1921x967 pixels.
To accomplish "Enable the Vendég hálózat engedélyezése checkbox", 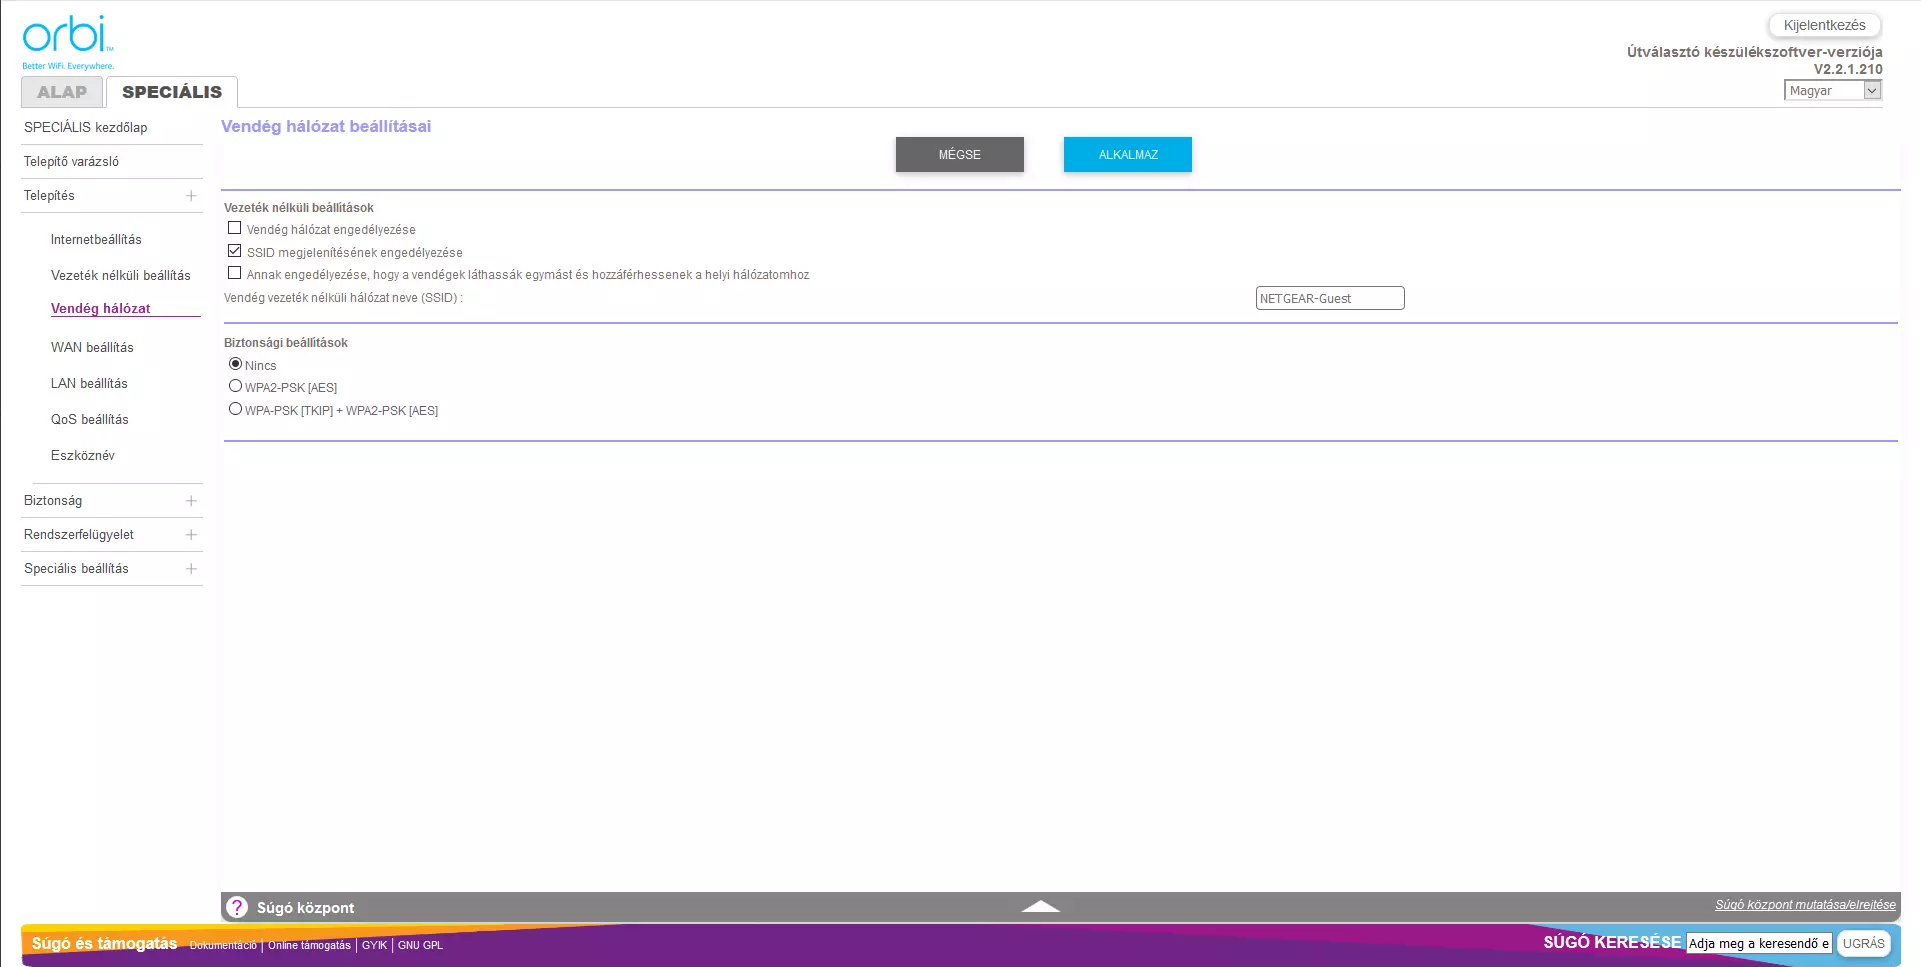I will [x=235, y=229].
